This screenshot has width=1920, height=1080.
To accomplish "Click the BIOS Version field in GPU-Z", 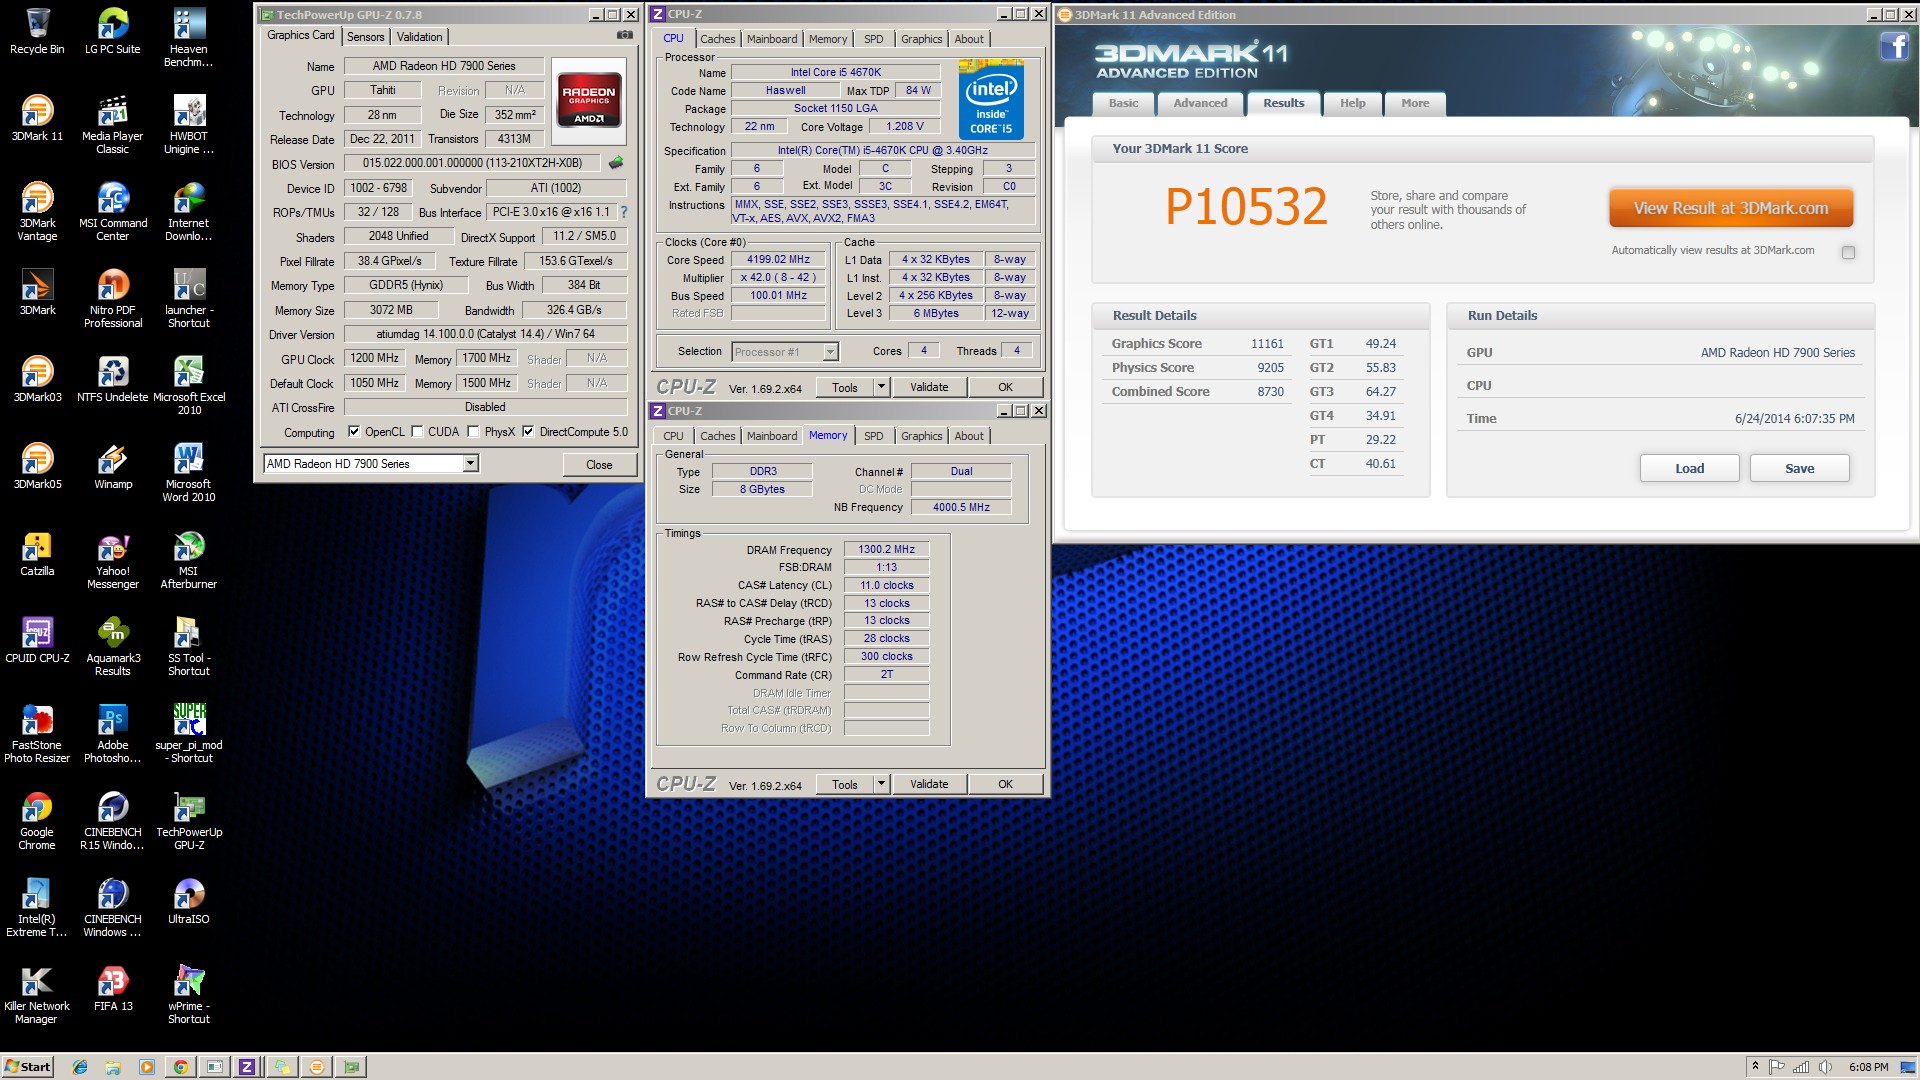I will pyautogui.click(x=471, y=163).
